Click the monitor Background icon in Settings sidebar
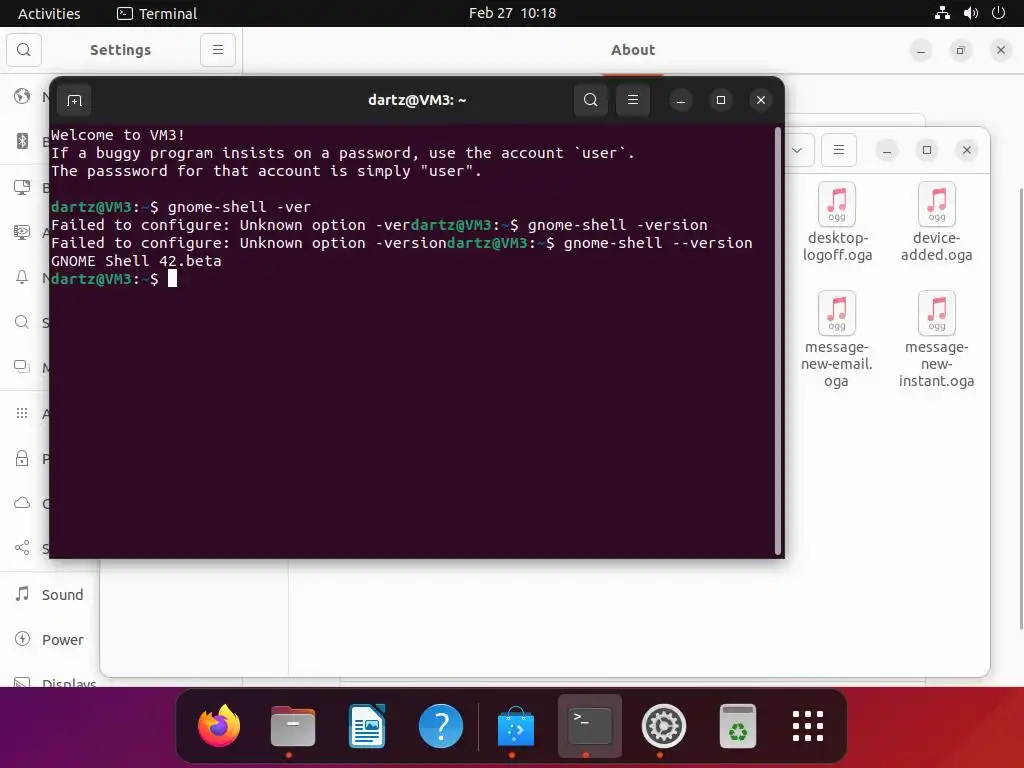This screenshot has width=1024, height=768. point(22,187)
